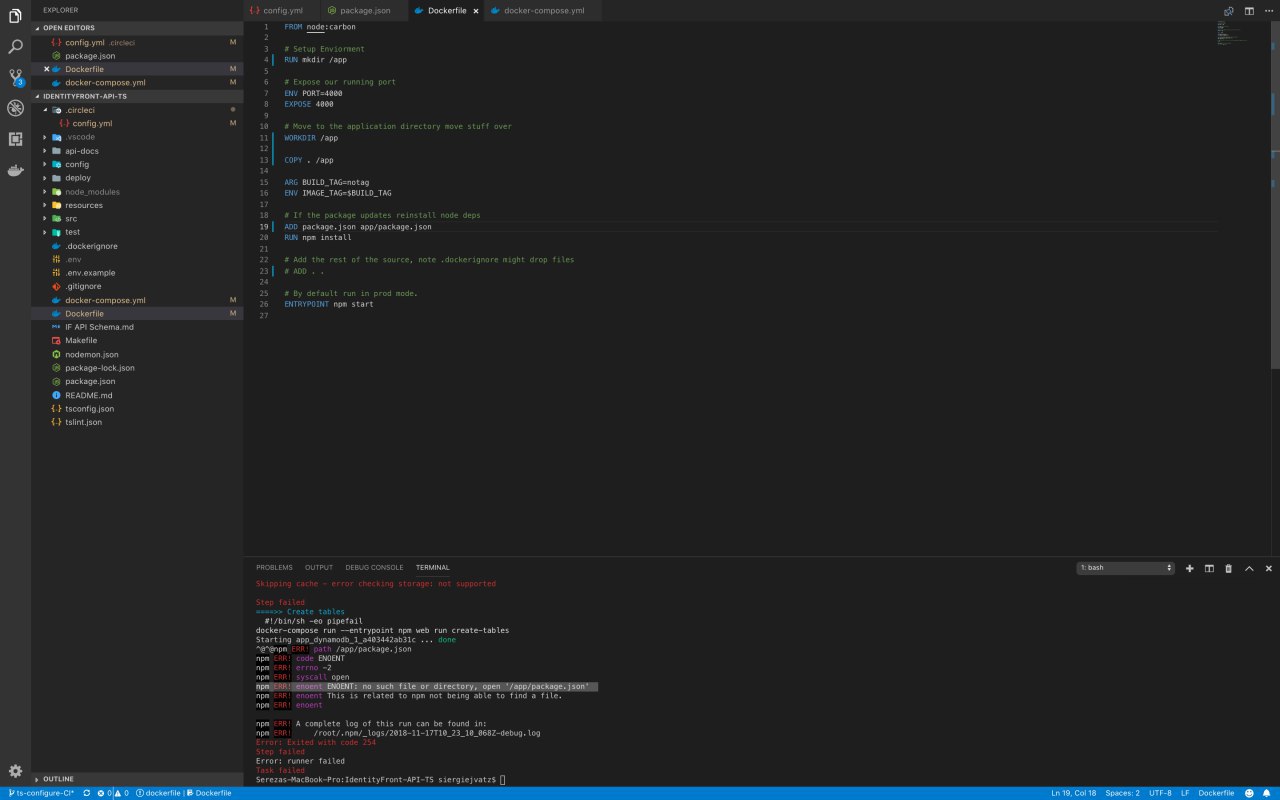Open the Debug view in activity bar
Image resolution: width=1280 pixels, height=800 pixels.
click(x=15, y=108)
